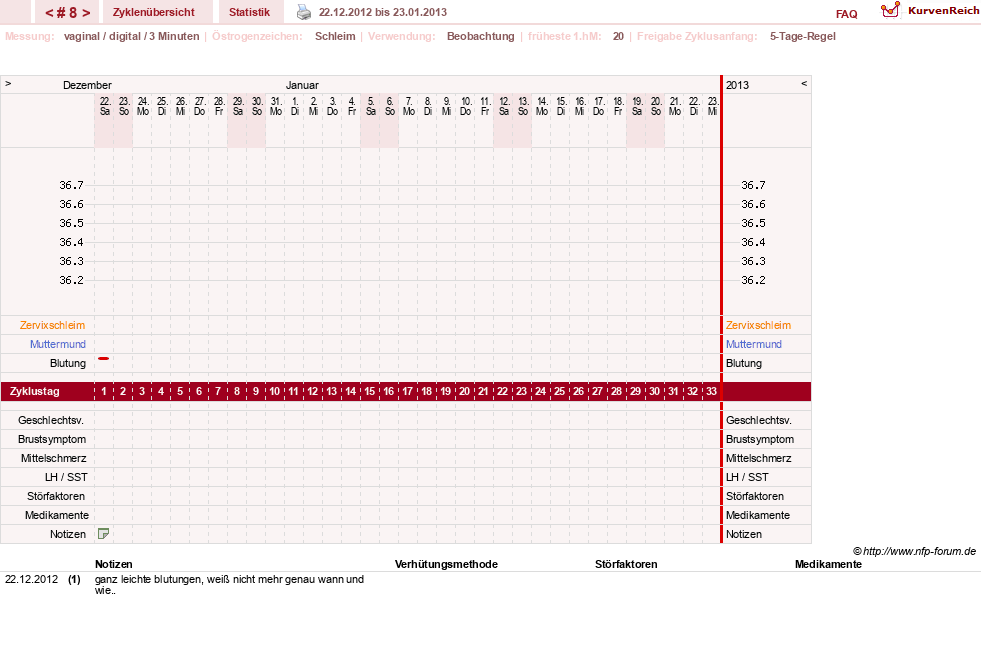Click the Zyklustag label
Image resolution: width=981 pixels, height=657 pixels.
coord(34,391)
